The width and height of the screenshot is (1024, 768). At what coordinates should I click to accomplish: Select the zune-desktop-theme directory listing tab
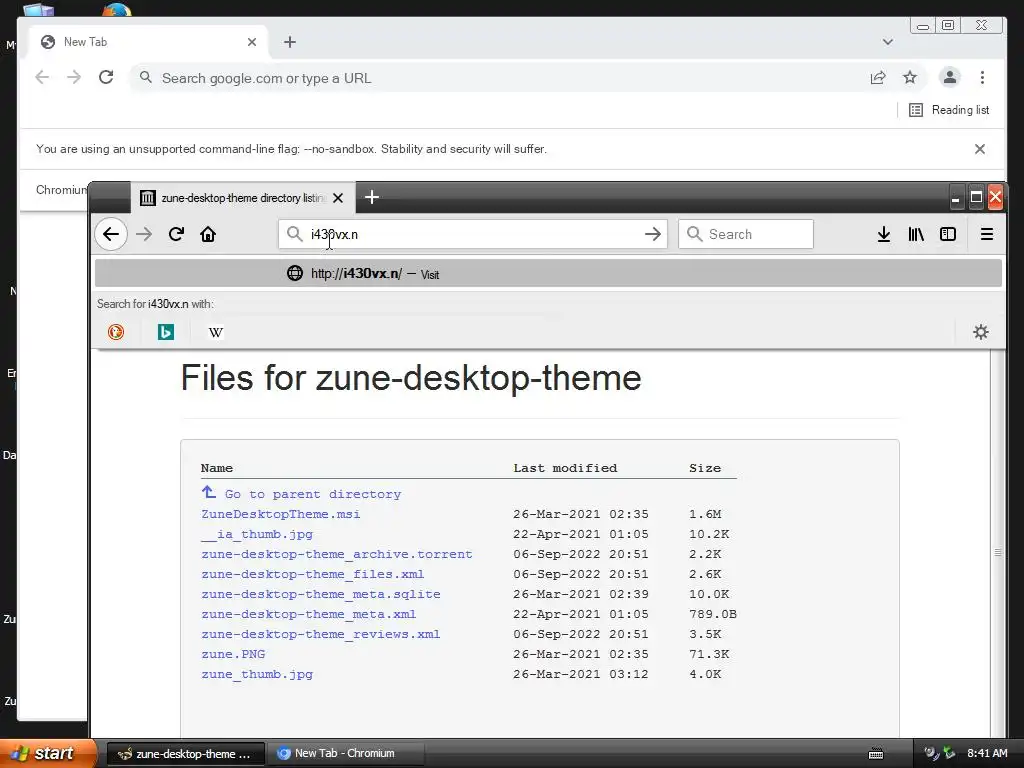(243, 198)
